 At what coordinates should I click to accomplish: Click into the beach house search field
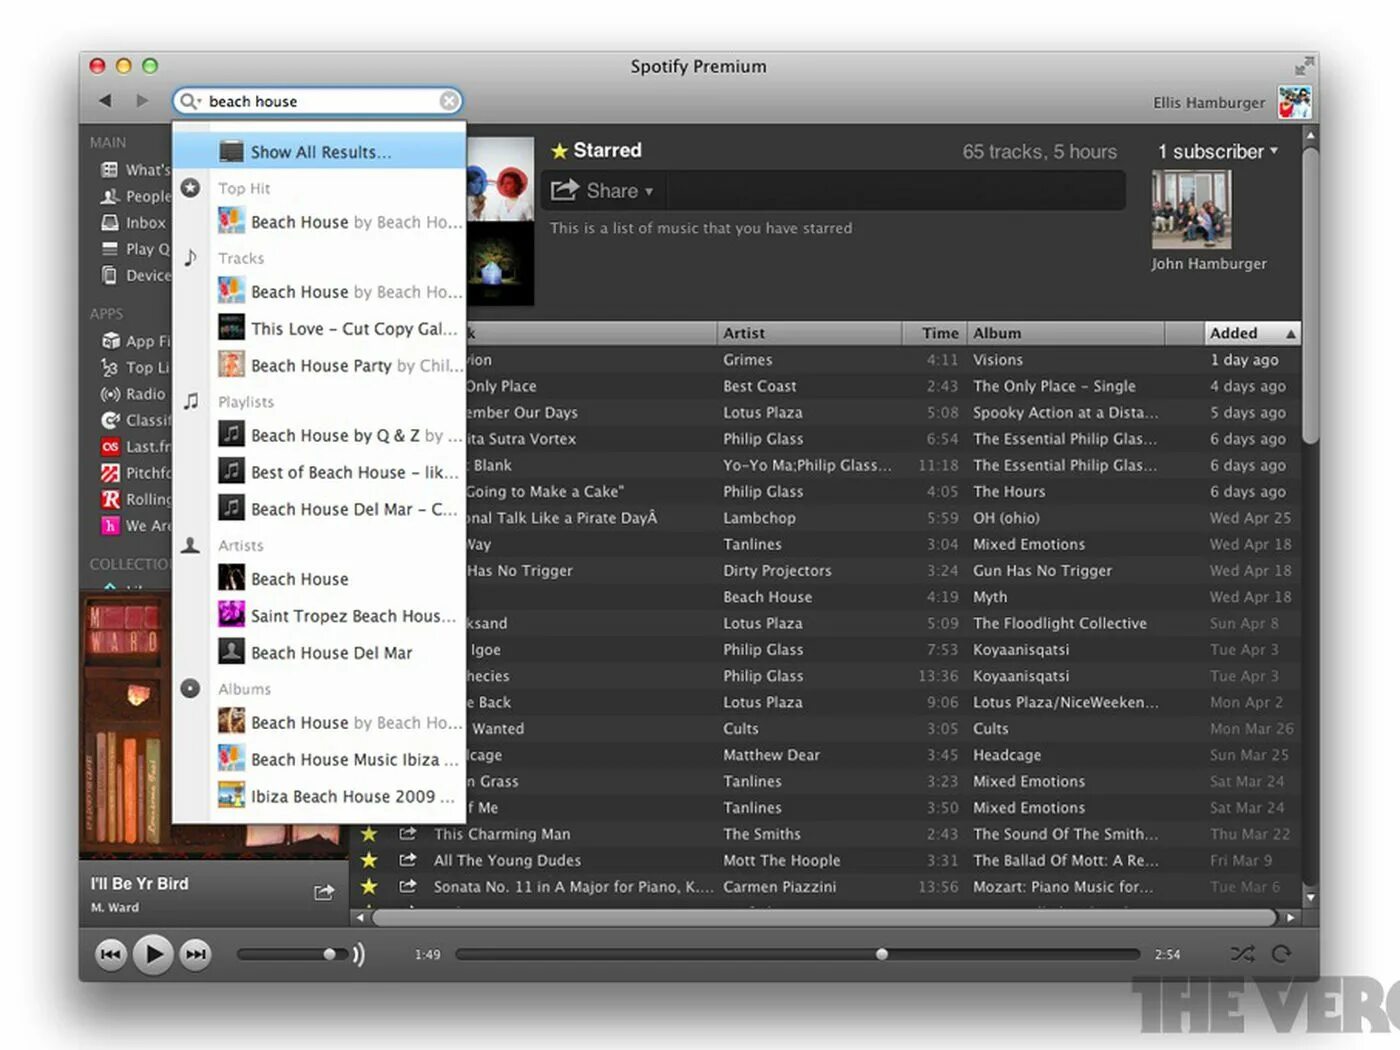pos(320,101)
